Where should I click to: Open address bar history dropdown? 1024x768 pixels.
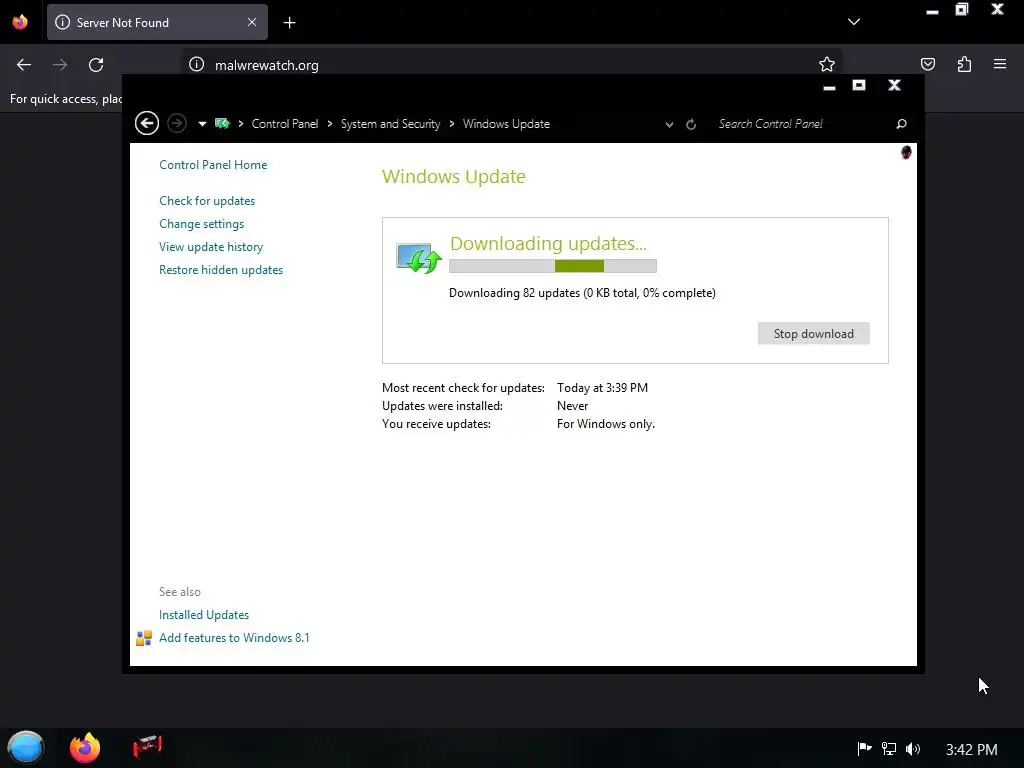tap(669, 124)
